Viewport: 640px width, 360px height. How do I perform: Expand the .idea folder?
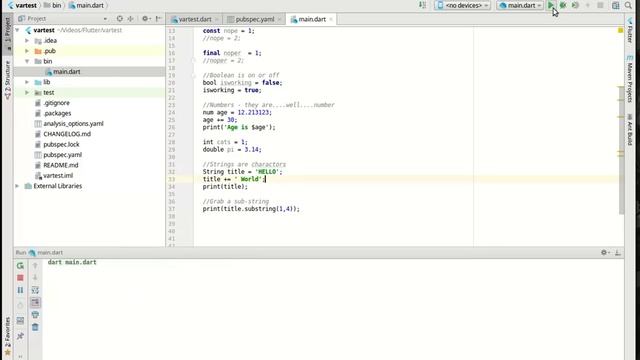pyautogui.click(x=27, y=40)
